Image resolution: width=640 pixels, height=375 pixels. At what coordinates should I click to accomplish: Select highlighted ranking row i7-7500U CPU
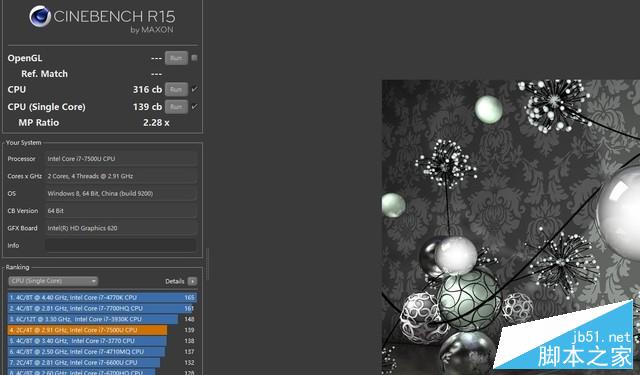102,330
